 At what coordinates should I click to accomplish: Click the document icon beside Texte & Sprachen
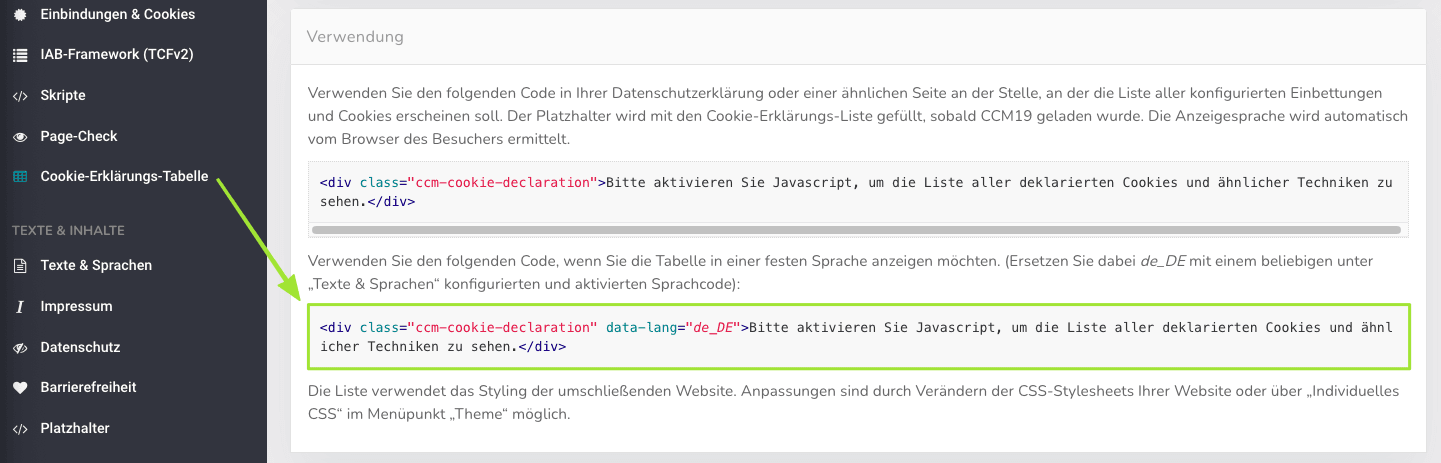pos(20,266)
